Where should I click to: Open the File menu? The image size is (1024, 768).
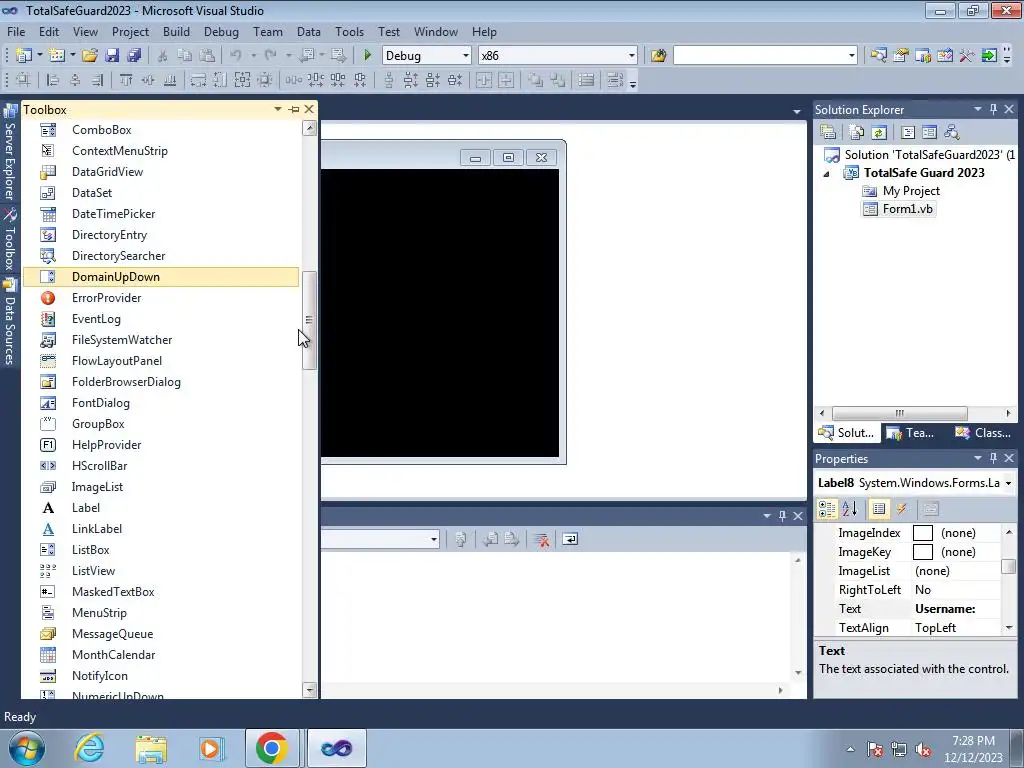click(x=16, y=32)
